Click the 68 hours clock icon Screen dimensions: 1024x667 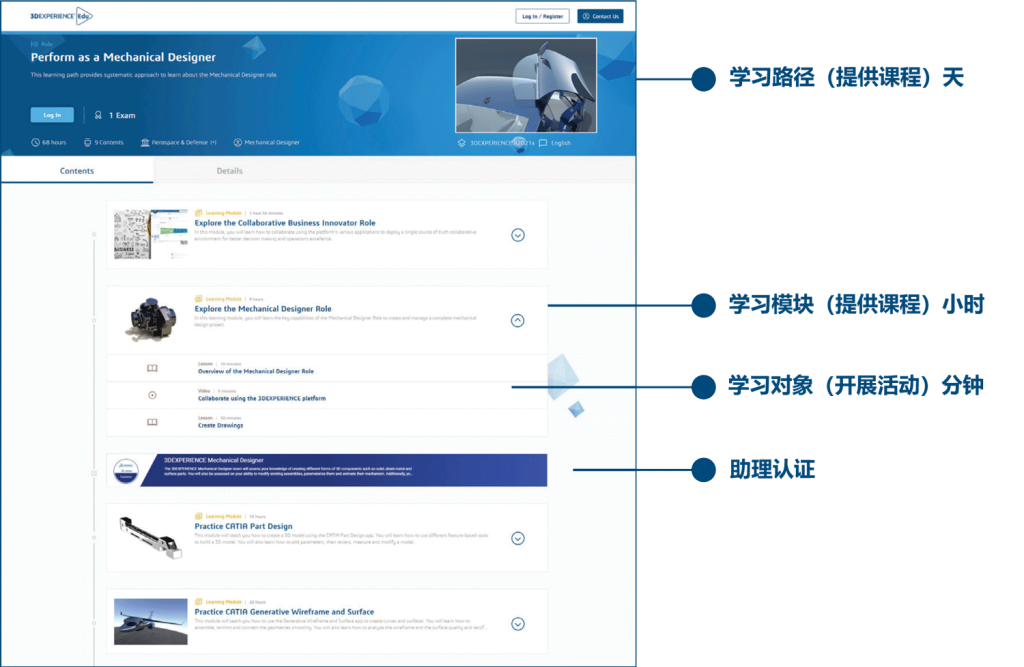click(36, 143)
